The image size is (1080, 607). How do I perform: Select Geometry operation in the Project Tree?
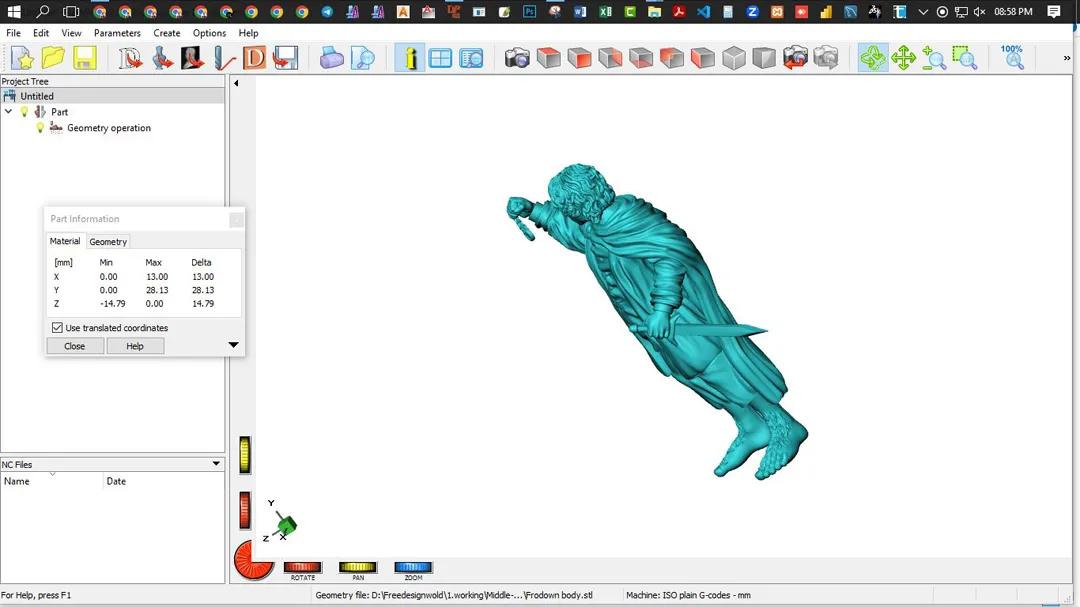109,128
